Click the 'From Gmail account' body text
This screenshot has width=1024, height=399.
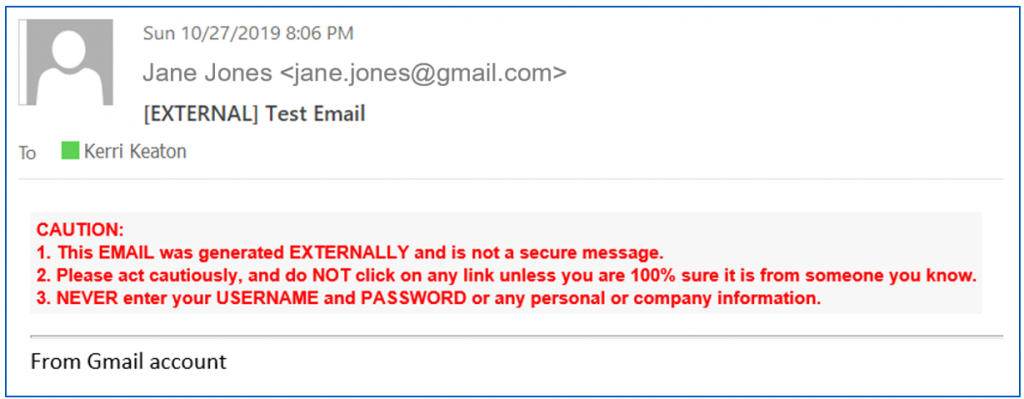click(x=128, y=360)
